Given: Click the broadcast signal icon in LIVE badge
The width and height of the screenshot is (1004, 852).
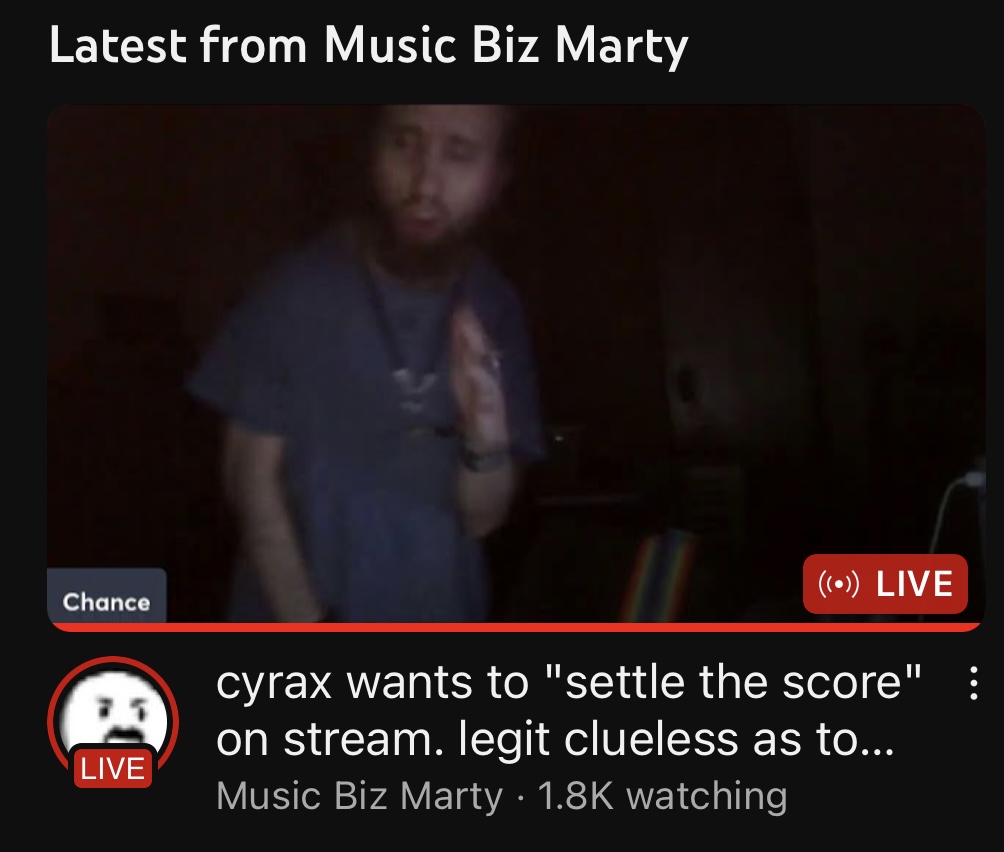Looking at the screenshot, I should pyautogui.click(x=838, y=584).
